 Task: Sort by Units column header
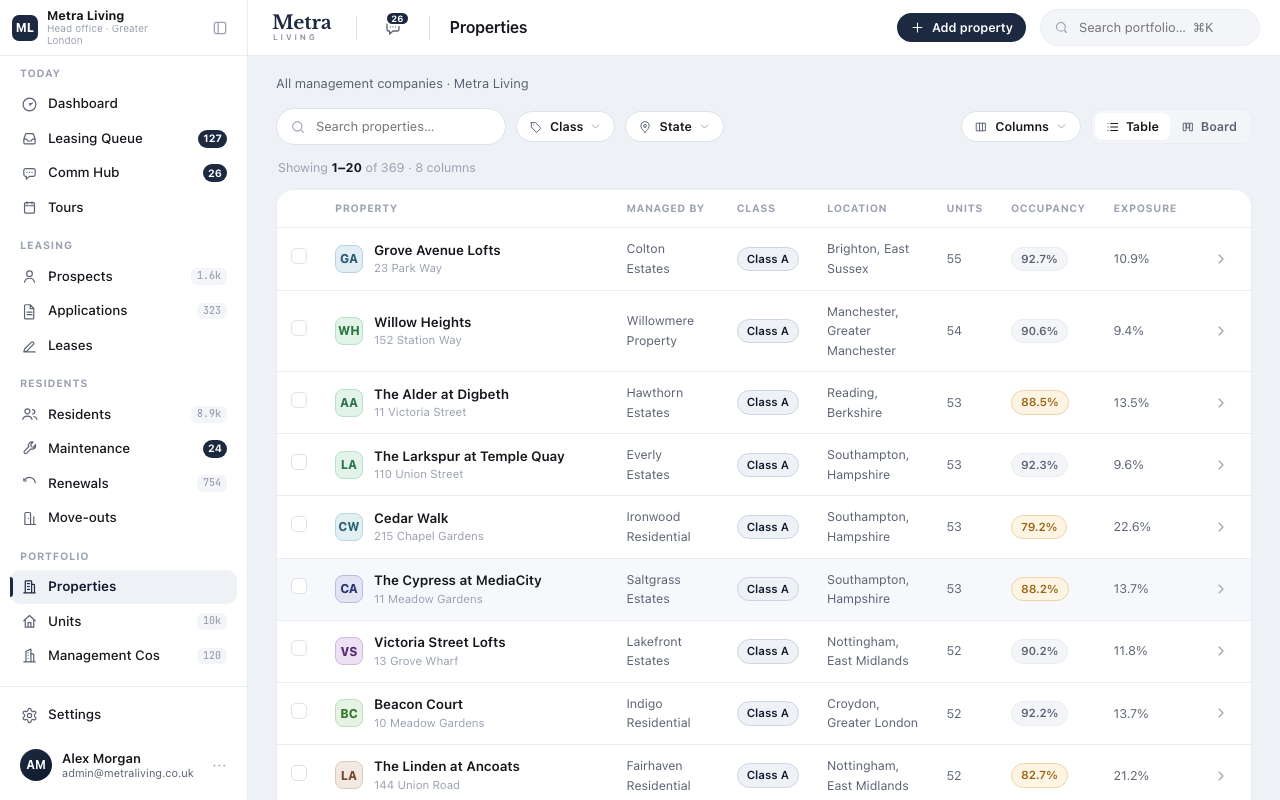click(x=965, y=209)
